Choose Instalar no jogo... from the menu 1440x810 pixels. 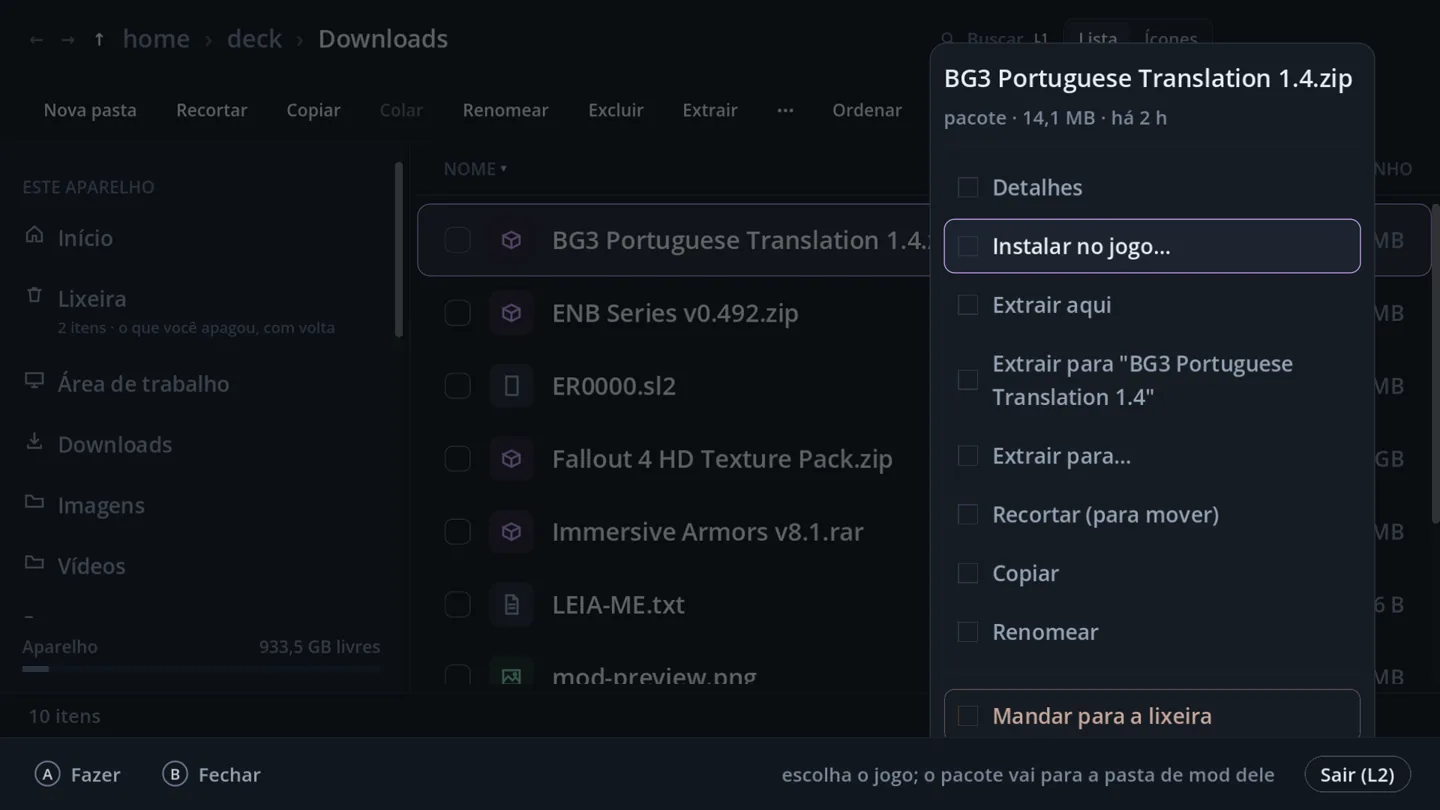click(1152, 246)
